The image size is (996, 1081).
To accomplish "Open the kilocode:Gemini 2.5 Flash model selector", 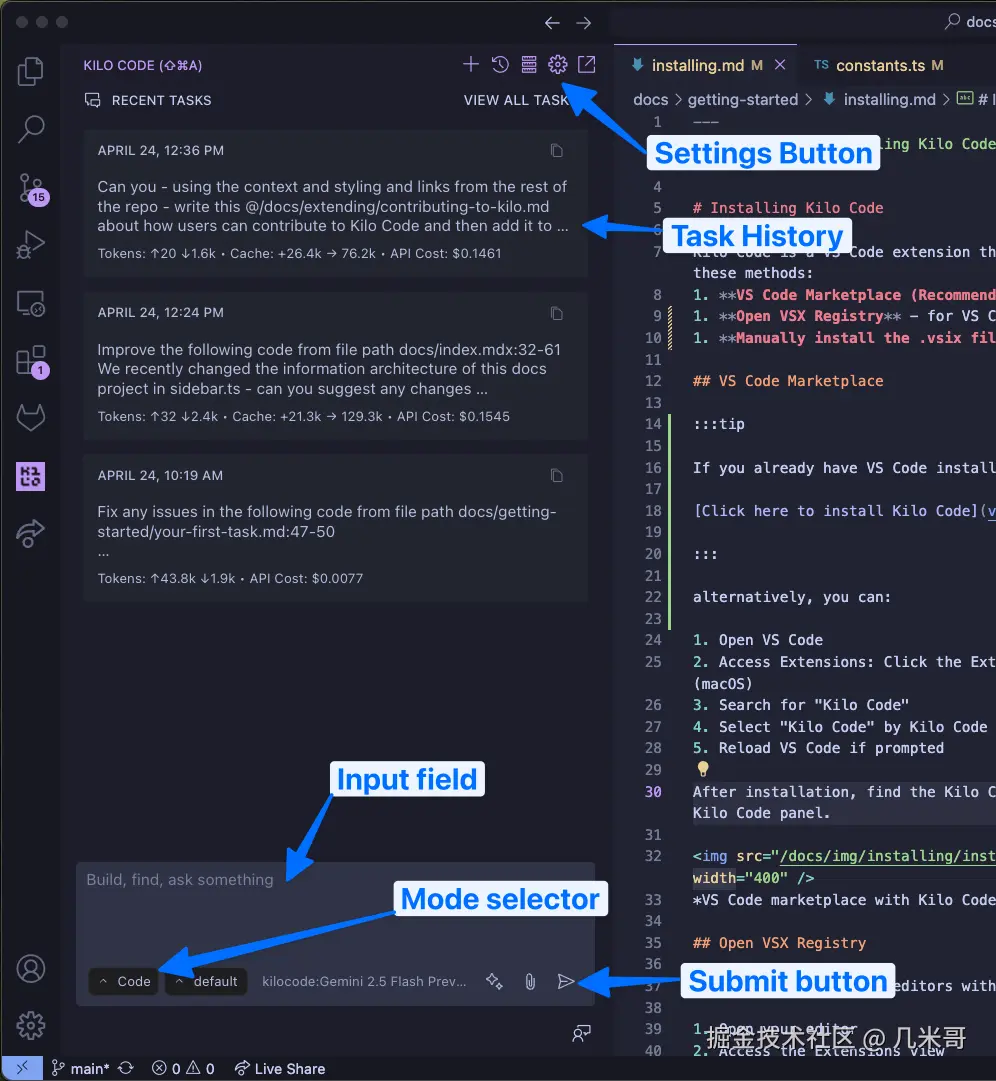I will point(364,981).
